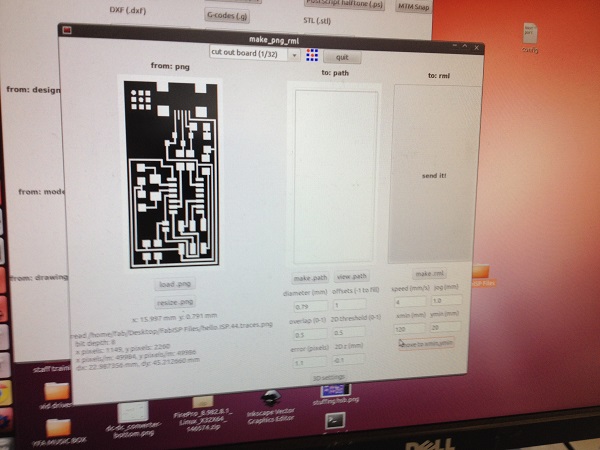600x450 pixels.
Task: Click the 2D threshold (0-1) input field
Action: (348, 333)
